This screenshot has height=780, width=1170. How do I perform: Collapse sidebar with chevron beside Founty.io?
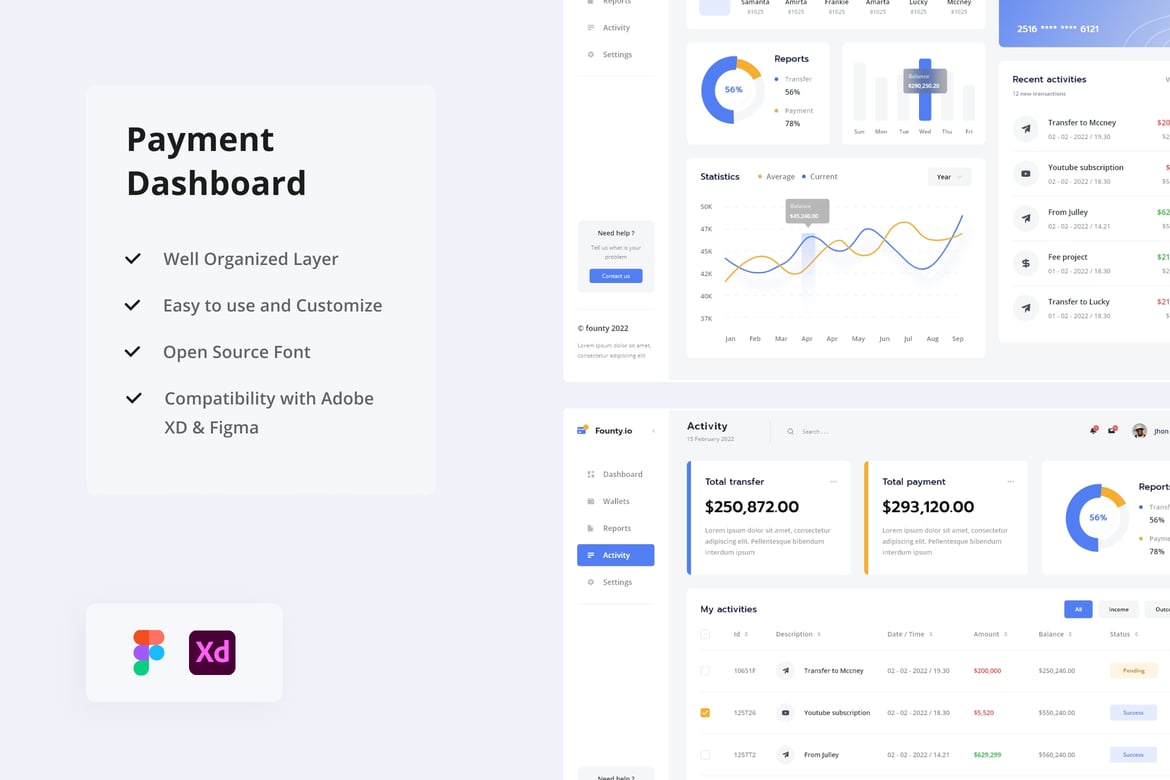point(654,431)
